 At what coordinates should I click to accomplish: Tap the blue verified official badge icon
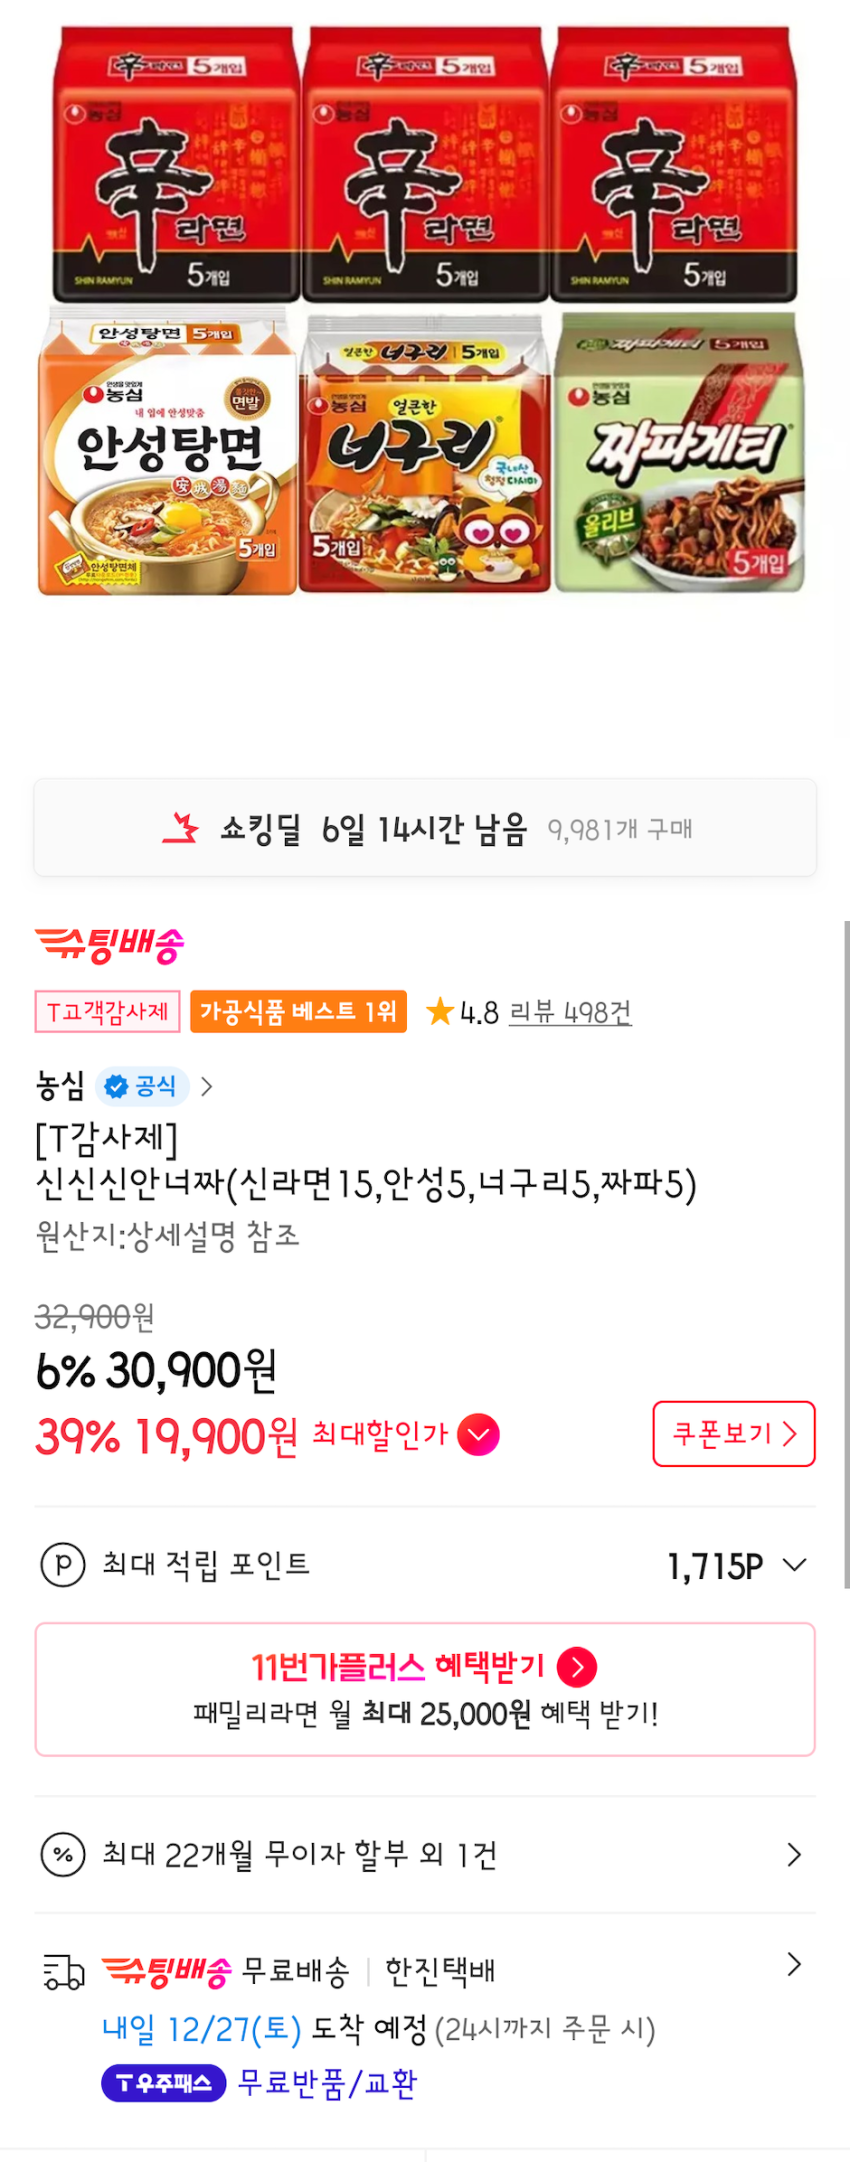117,1087
